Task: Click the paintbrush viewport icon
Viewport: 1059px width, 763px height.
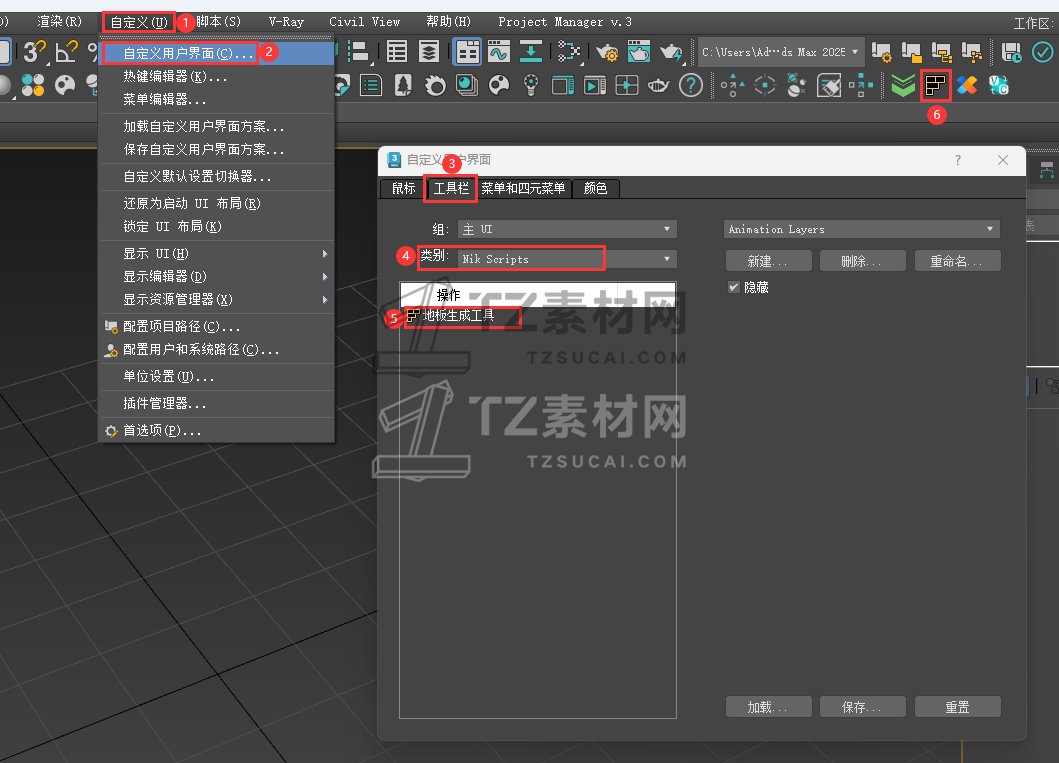Action: pyautogui.click(x=829, y=86)
